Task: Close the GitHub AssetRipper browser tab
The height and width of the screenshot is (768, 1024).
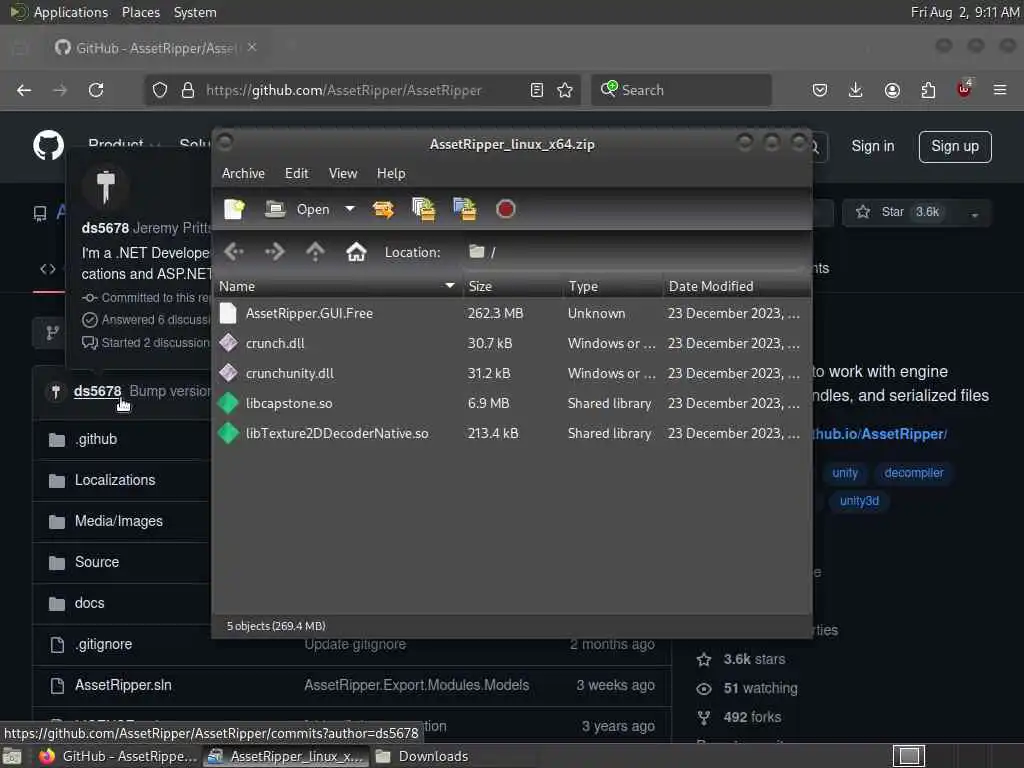Action: point(252,47)
